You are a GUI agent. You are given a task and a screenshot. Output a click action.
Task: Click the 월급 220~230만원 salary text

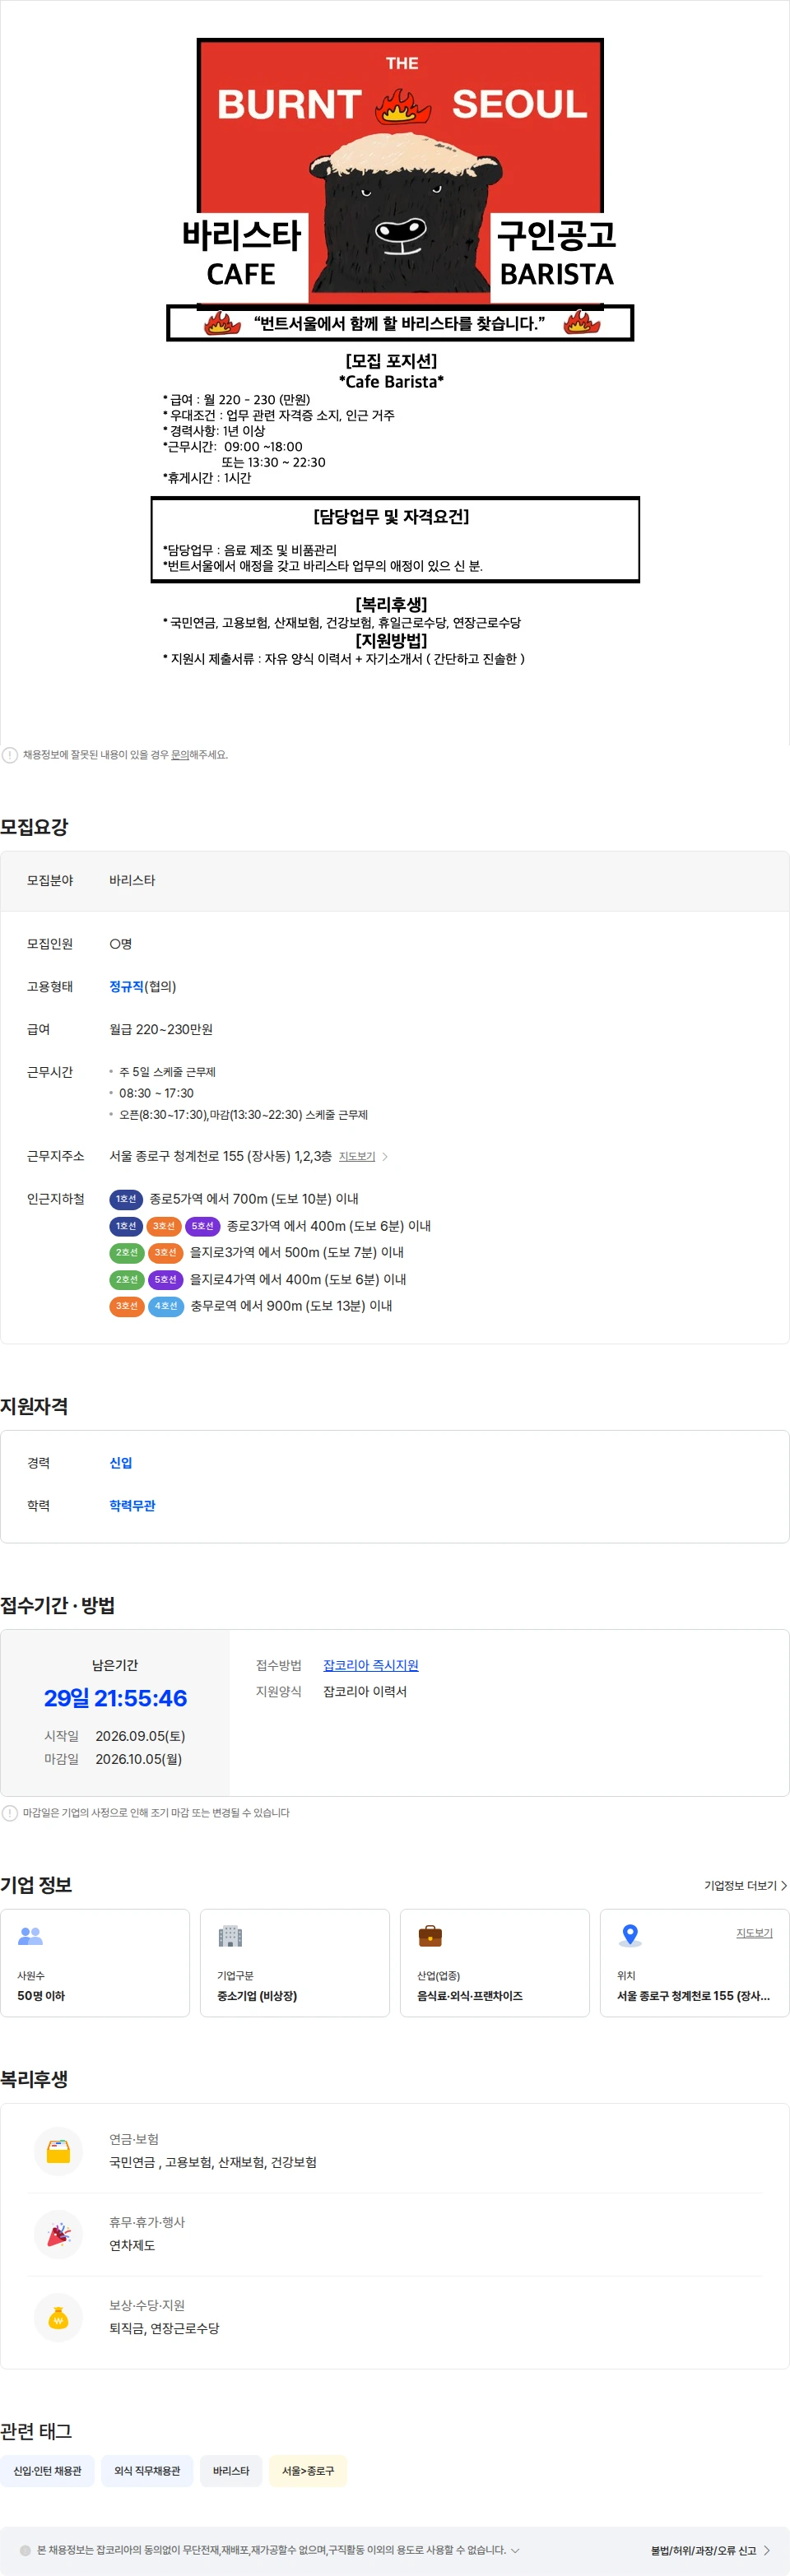(161, 1029)
